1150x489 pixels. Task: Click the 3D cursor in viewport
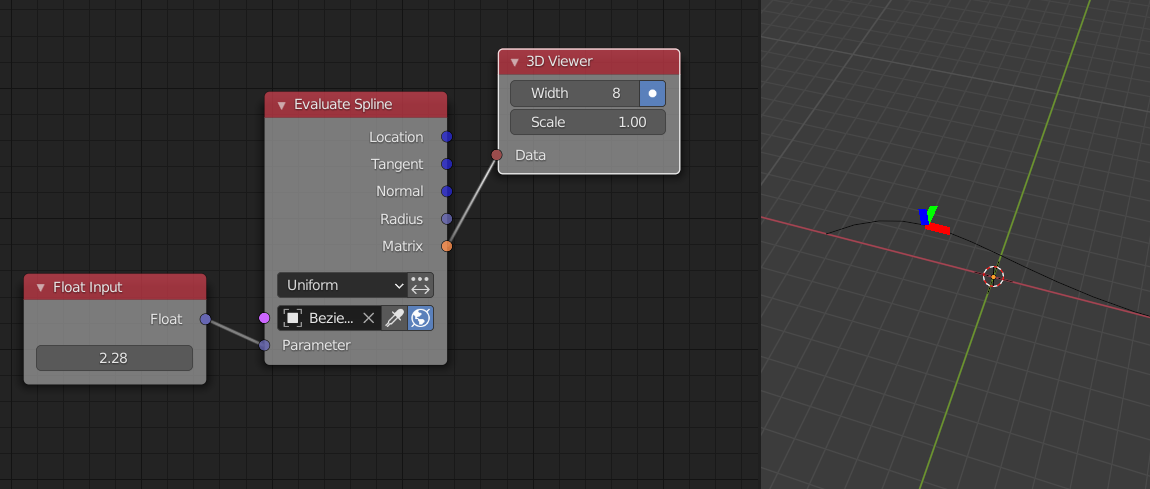[x=993, y=276]
